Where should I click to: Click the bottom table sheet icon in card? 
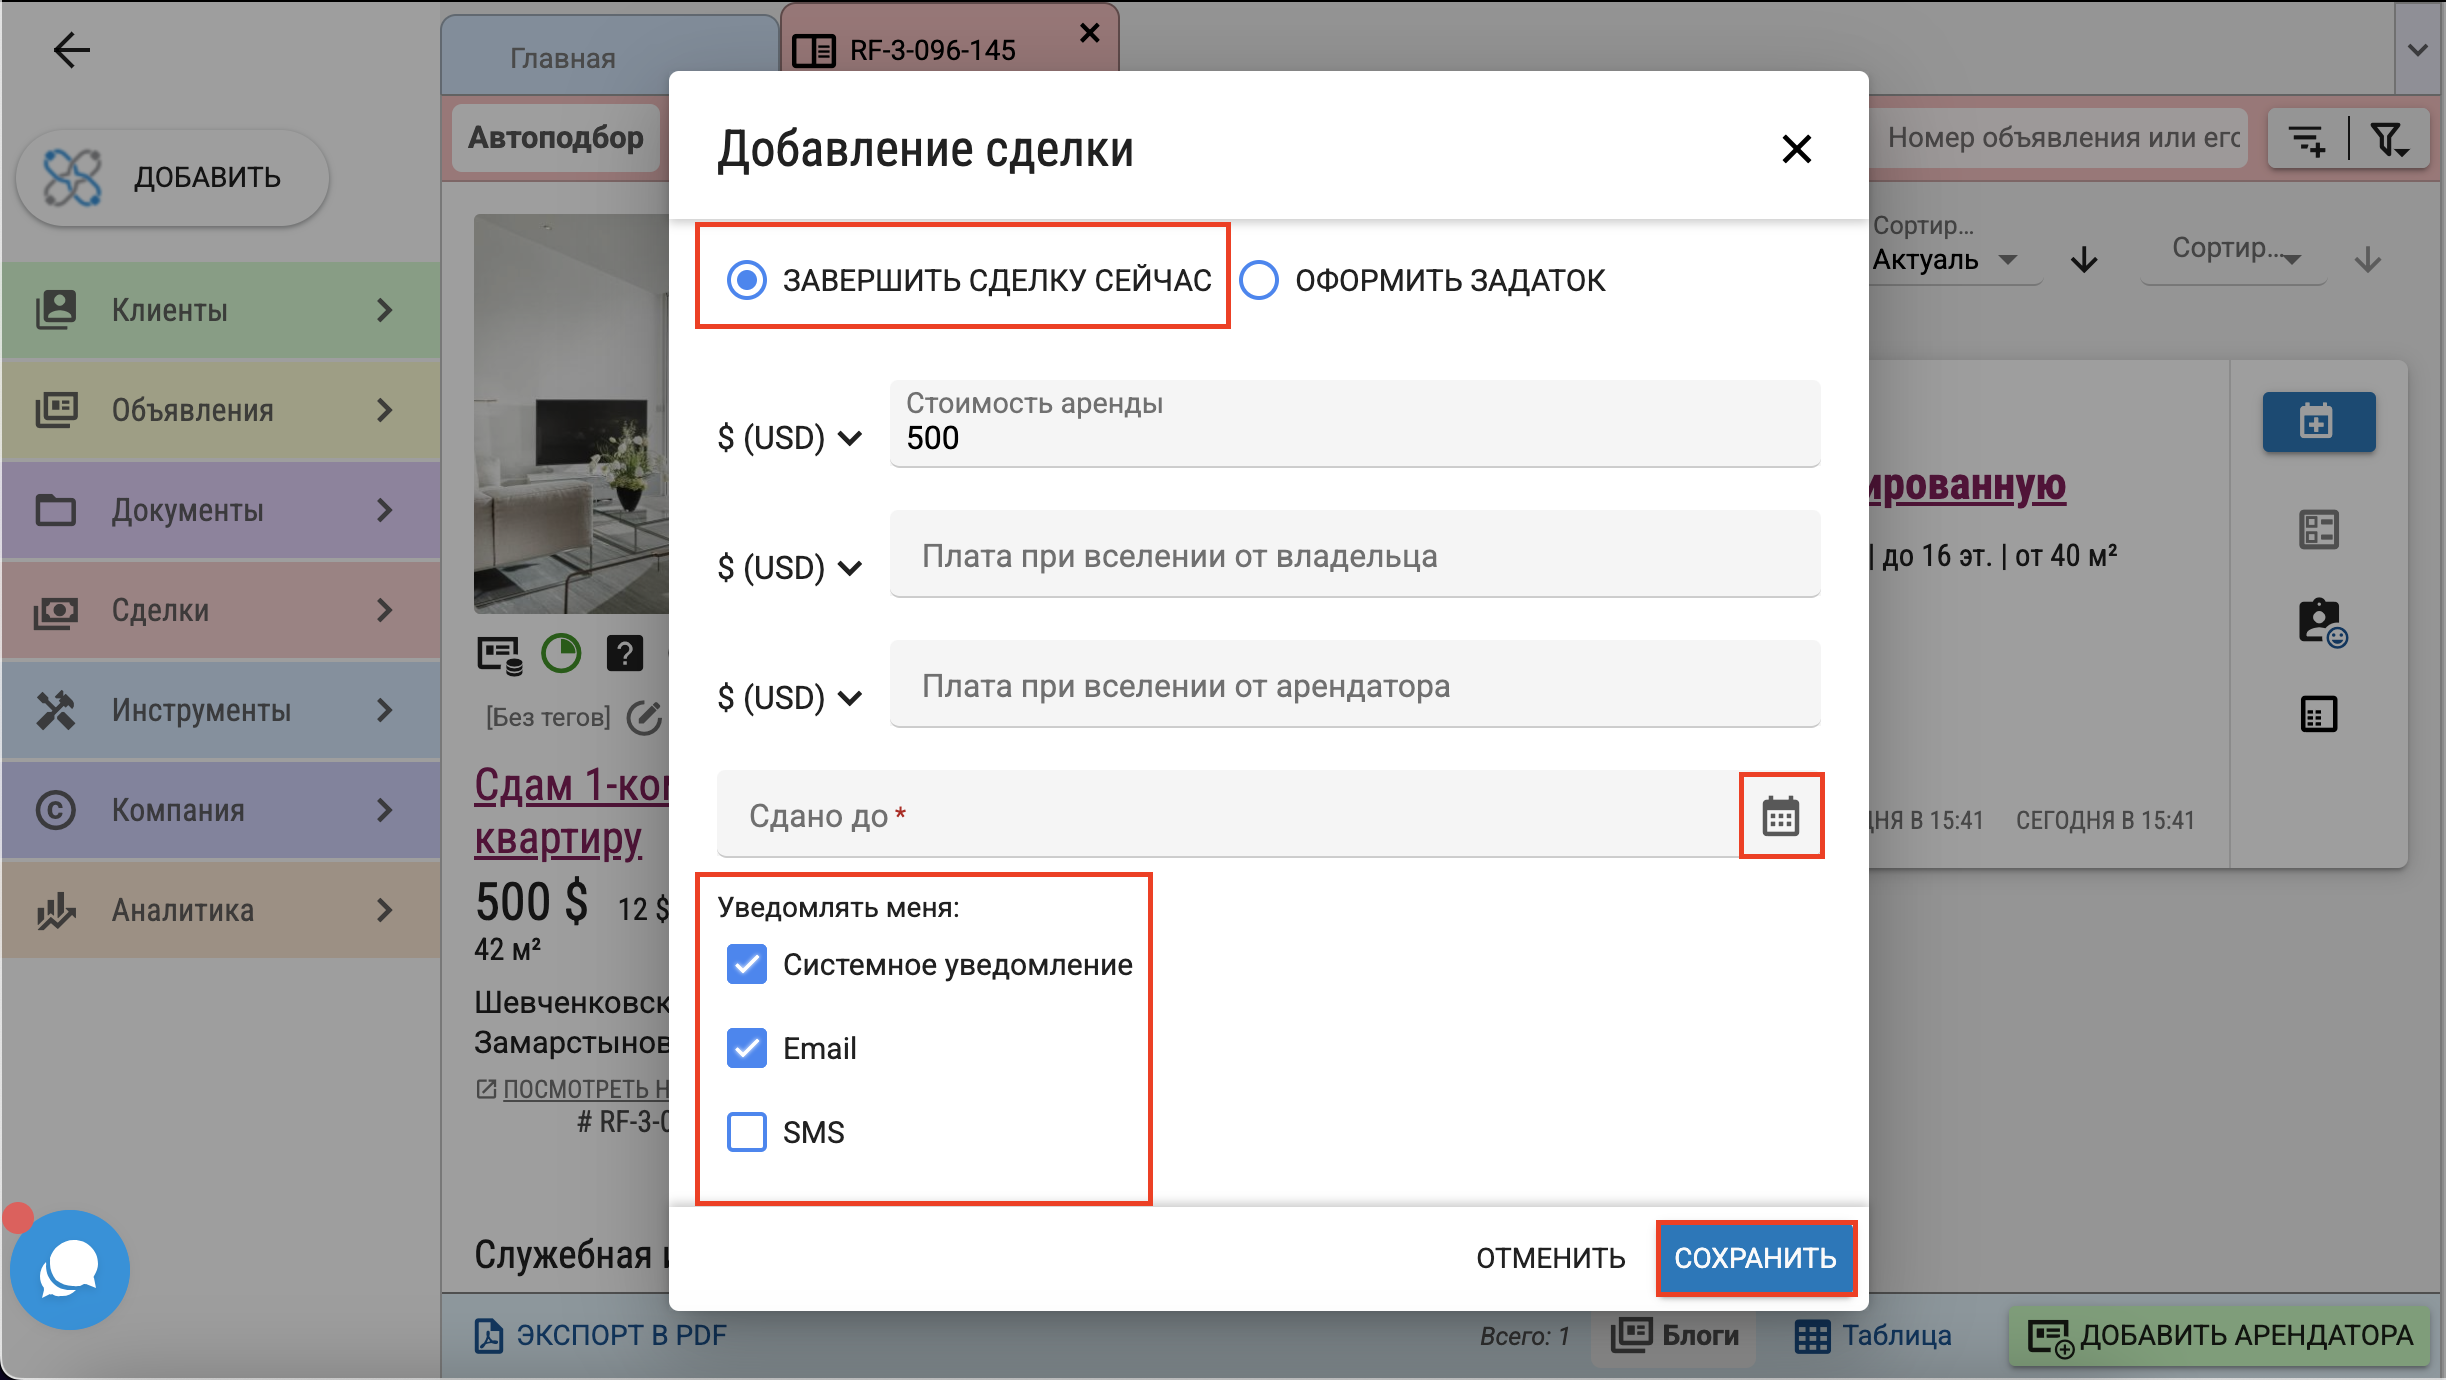point(2319,714)
